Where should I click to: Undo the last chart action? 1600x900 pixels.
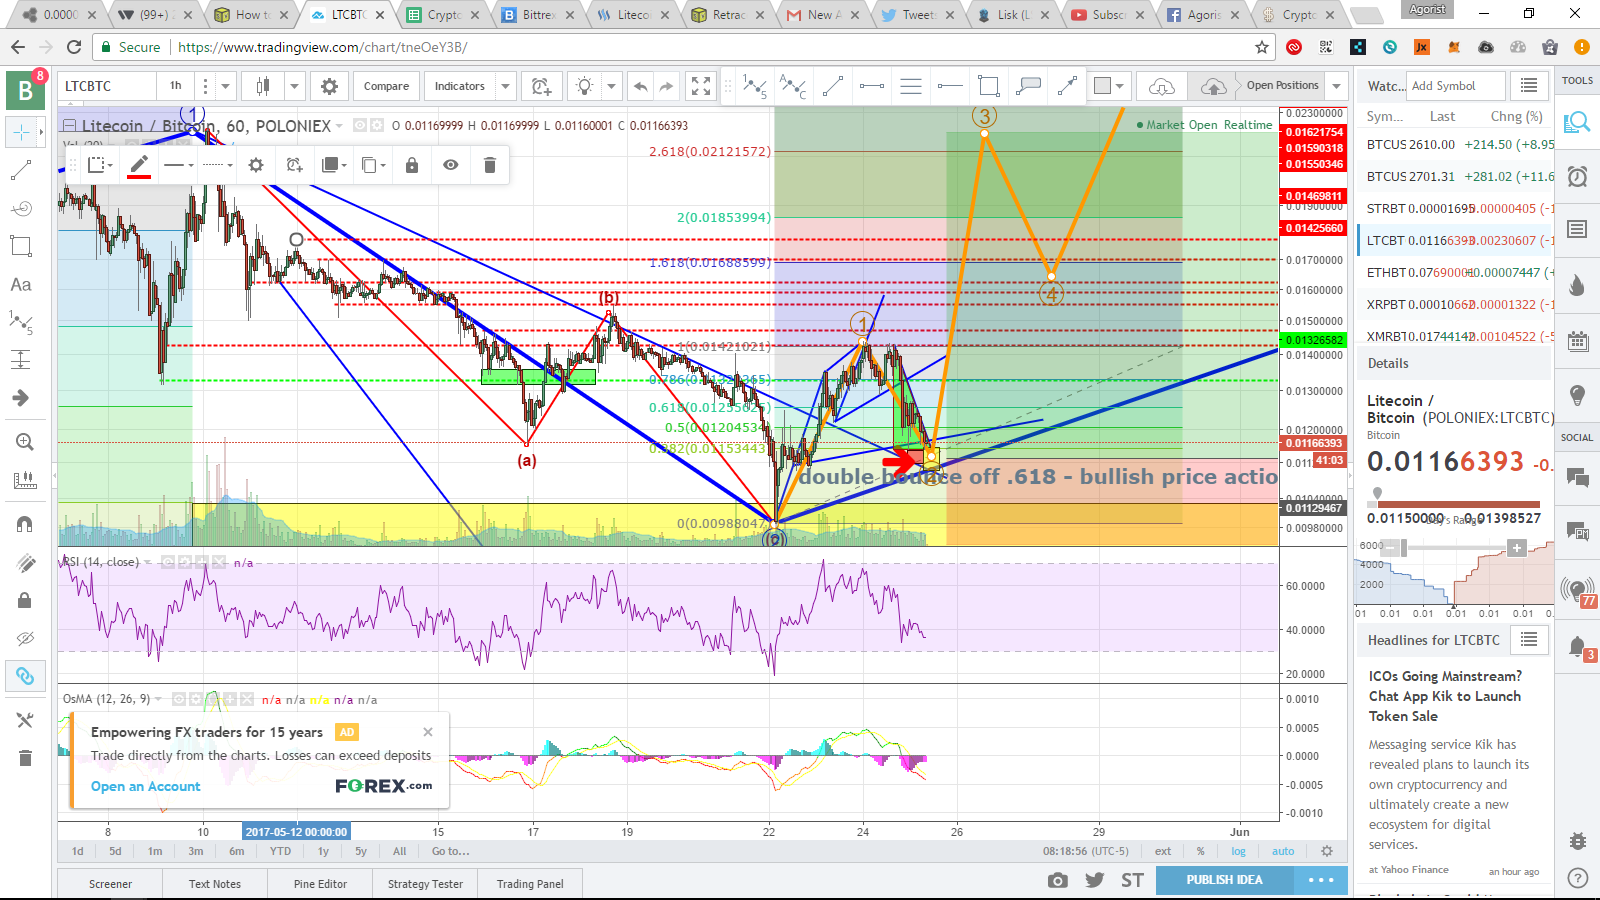coord(641,86)
